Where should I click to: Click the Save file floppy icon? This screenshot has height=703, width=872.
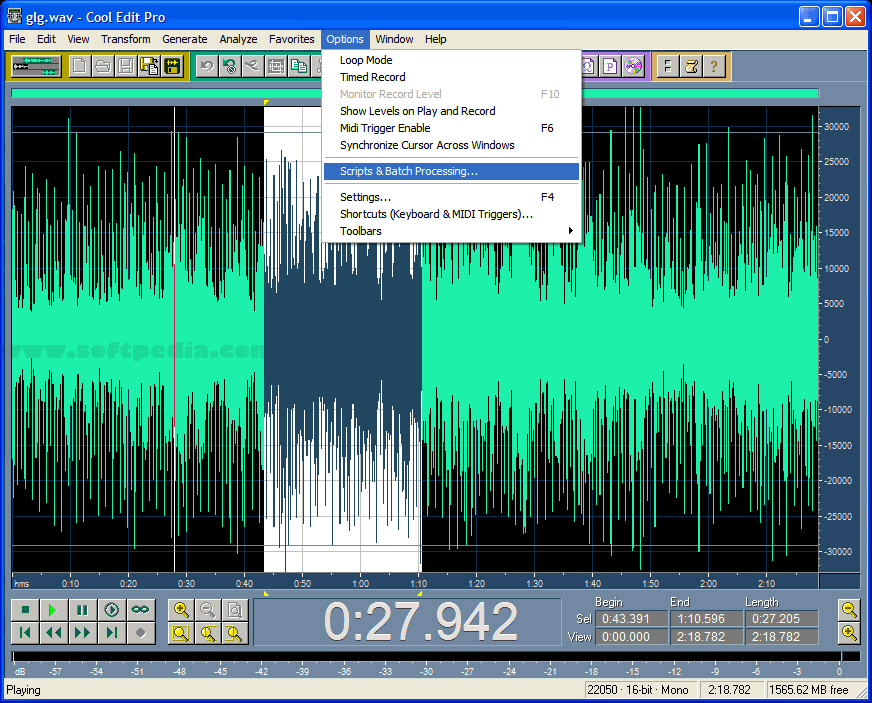point(126,66)
